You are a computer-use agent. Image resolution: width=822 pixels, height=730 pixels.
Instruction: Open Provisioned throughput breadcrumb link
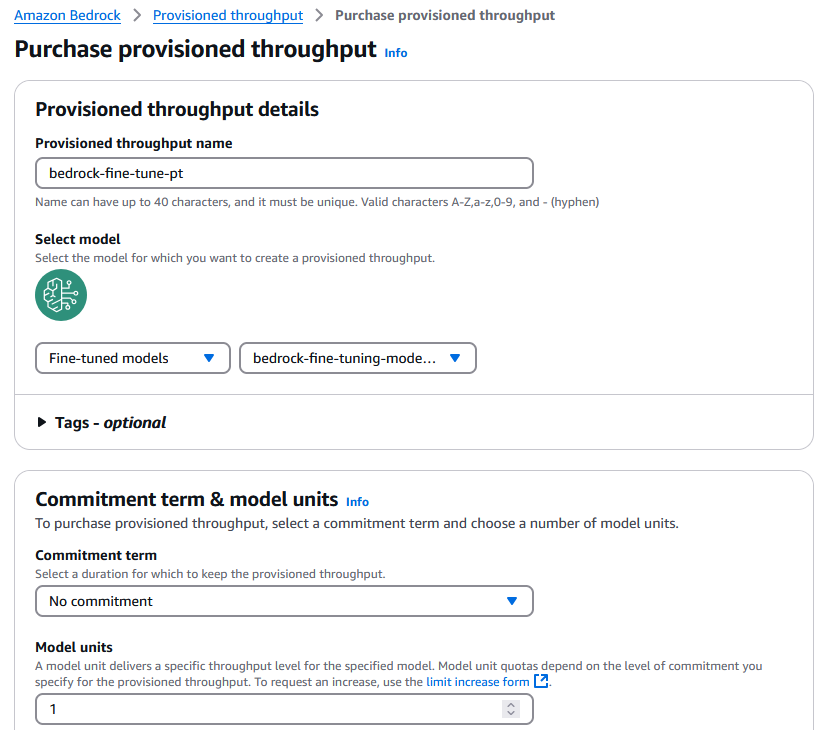228,15
